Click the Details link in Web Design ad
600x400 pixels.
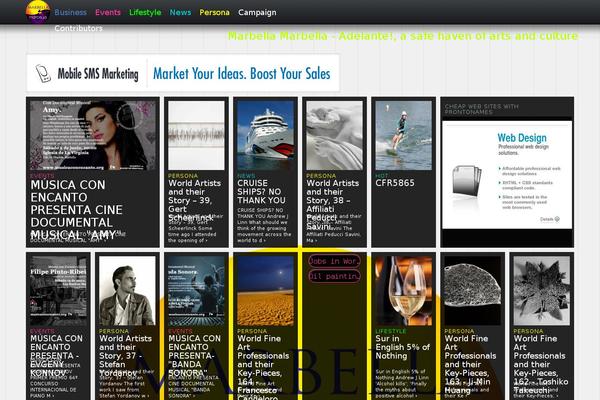pyautogui.click(x=549, y=219)
